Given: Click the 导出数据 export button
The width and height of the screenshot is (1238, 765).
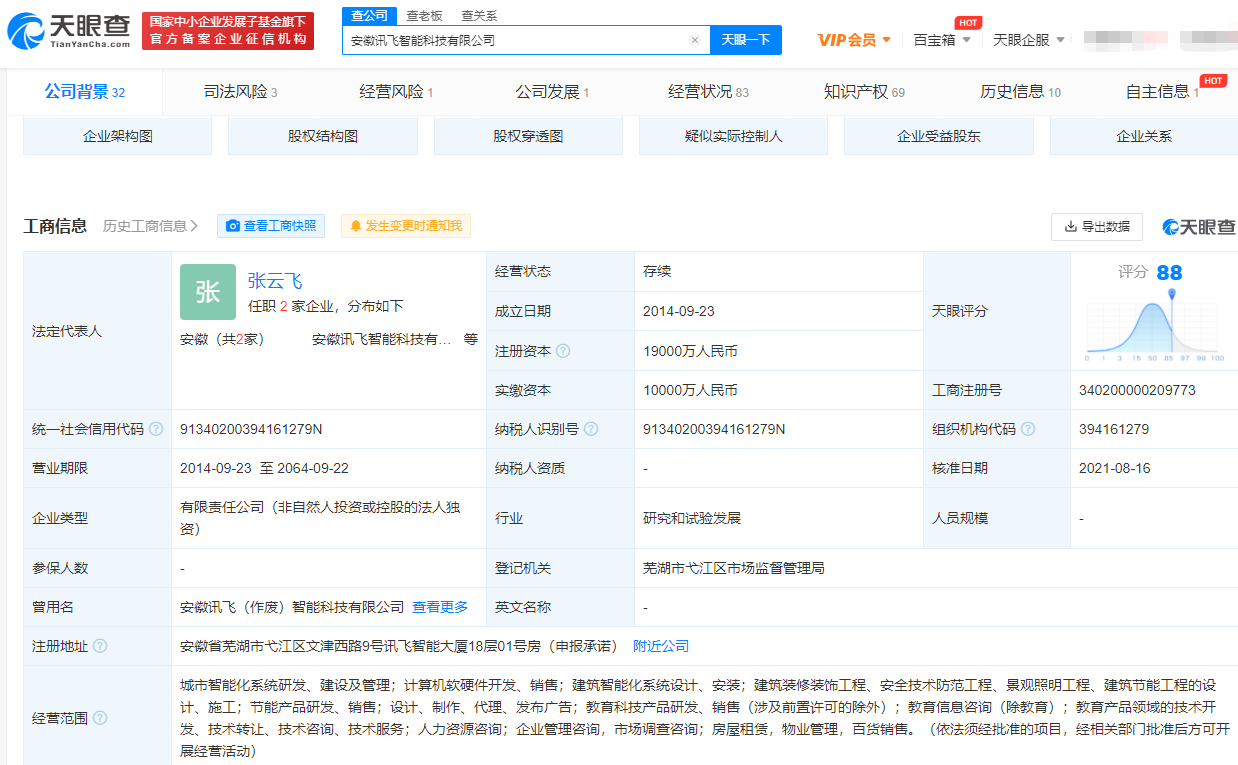Looking at the screenshot, I should point(1096,227).
